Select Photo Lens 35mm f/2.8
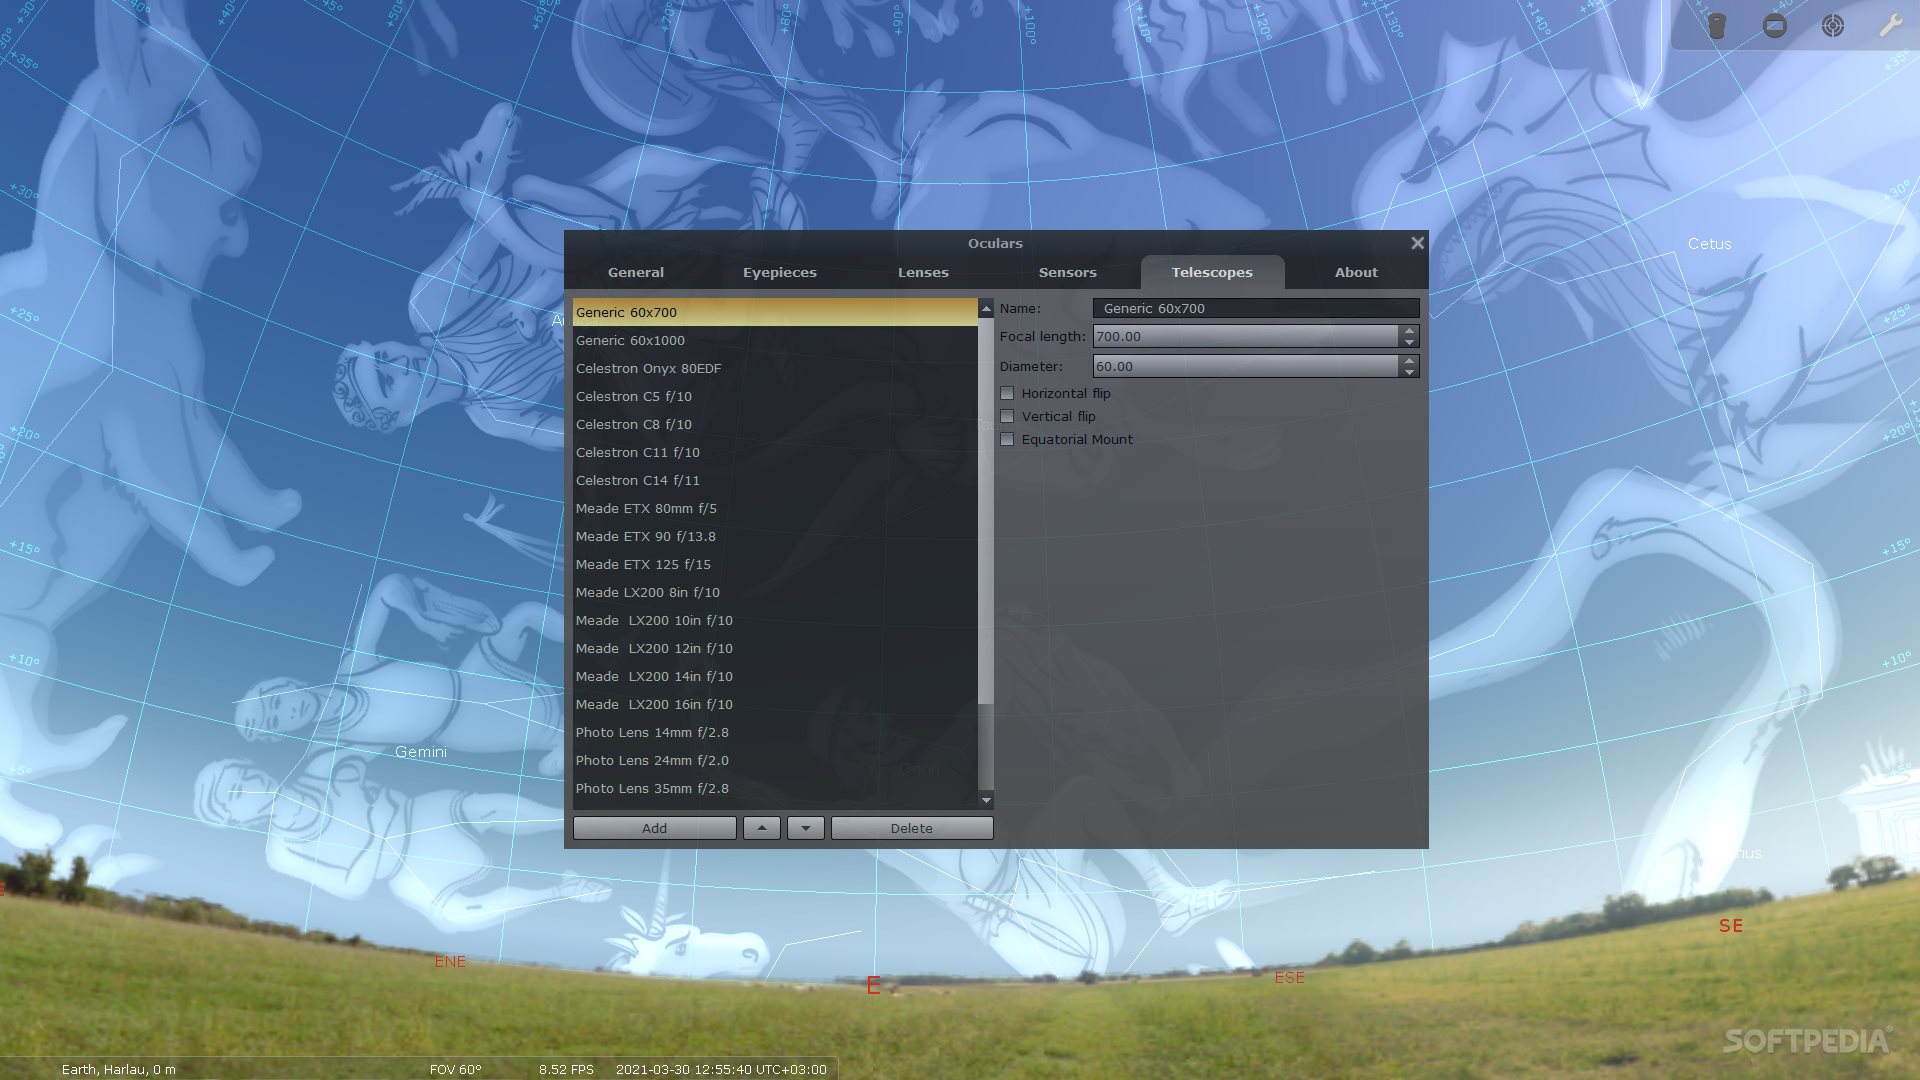This screenshot has width=1920, height=1080. coord(775,788)
